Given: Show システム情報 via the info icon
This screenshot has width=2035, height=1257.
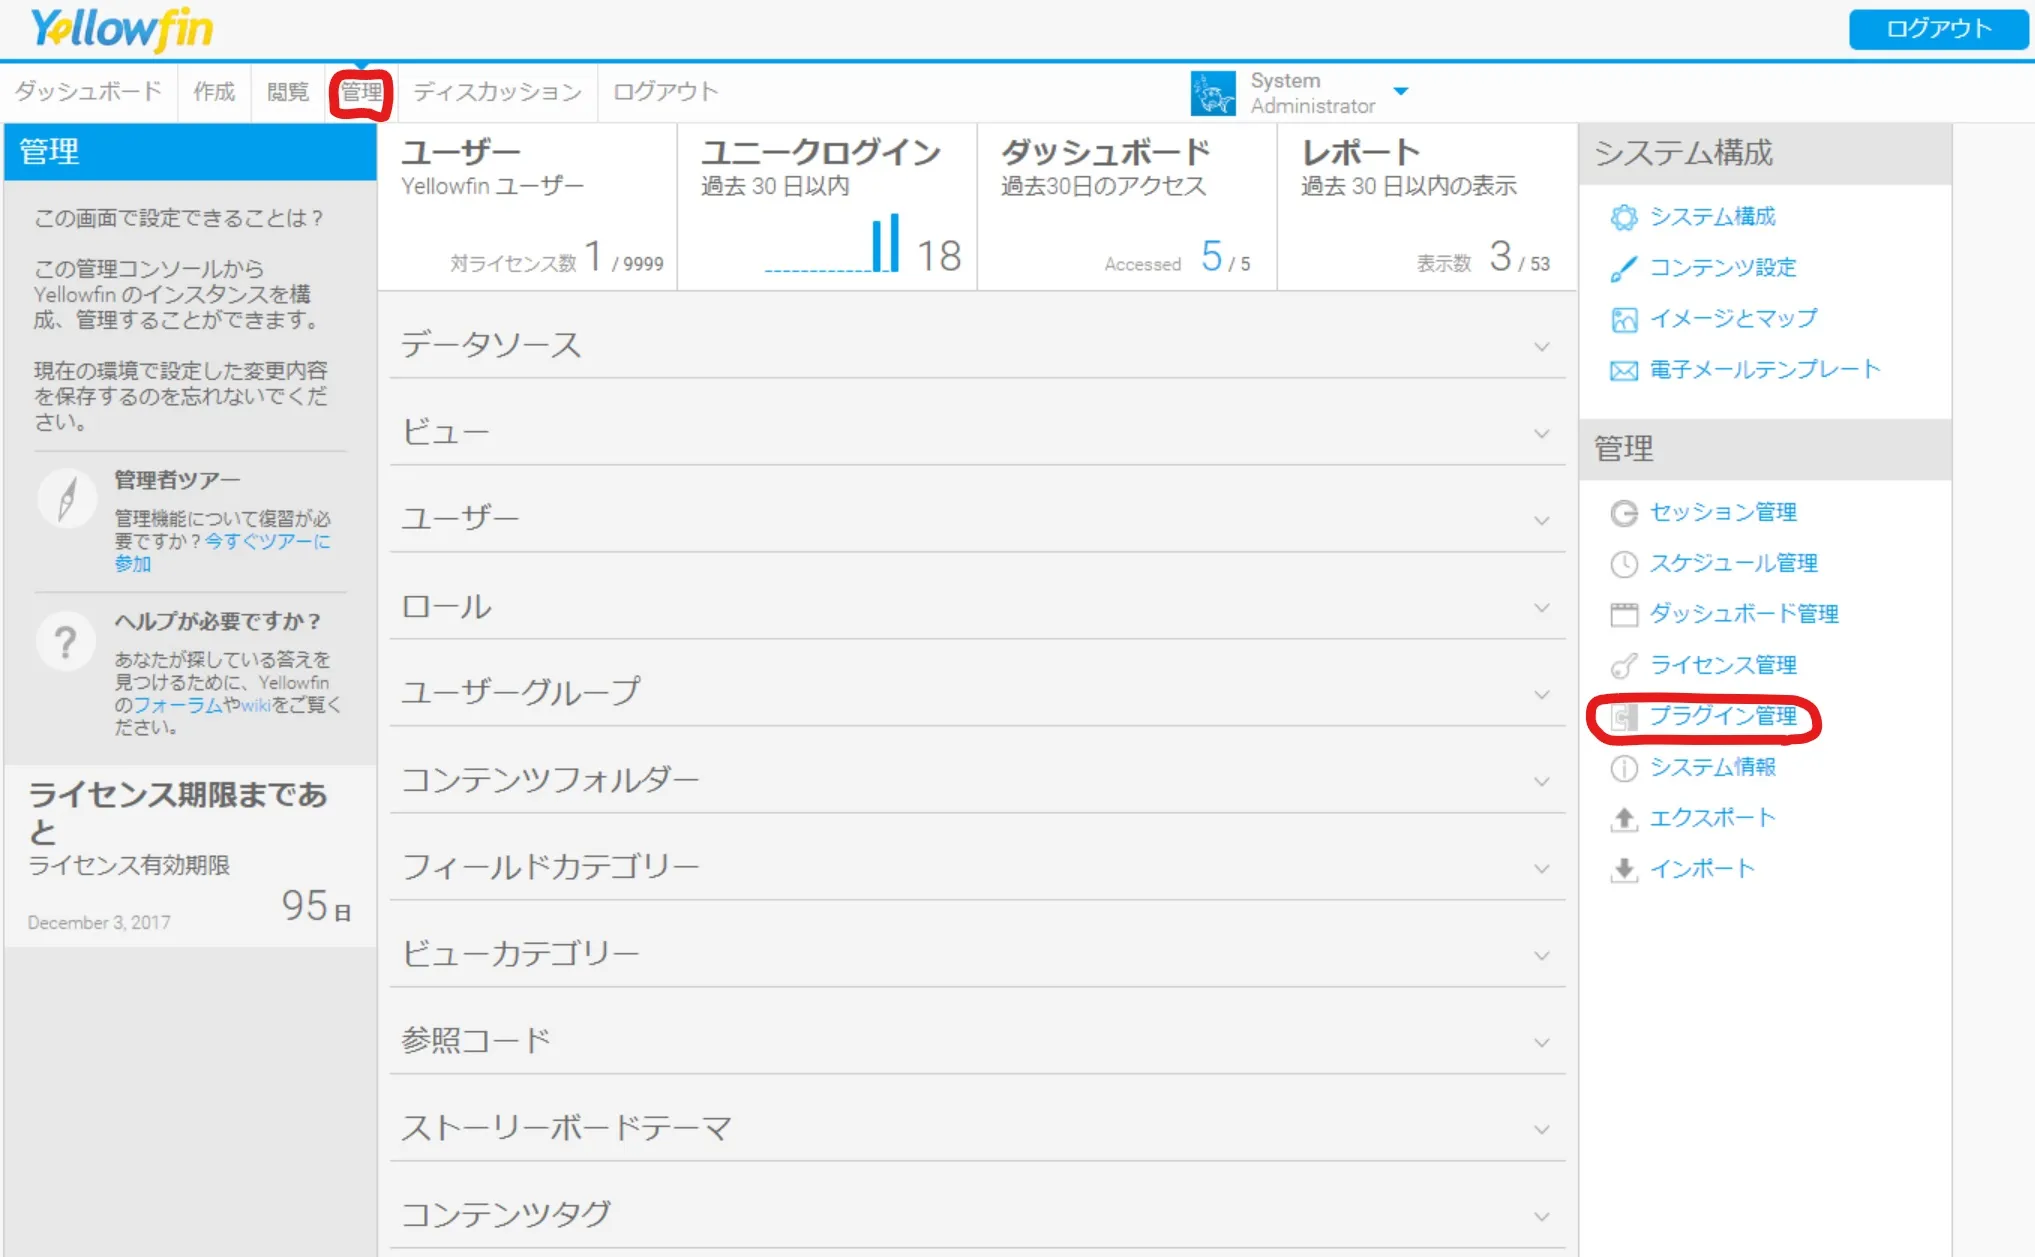Looking at the screenshot, I should coord(1625,768).
